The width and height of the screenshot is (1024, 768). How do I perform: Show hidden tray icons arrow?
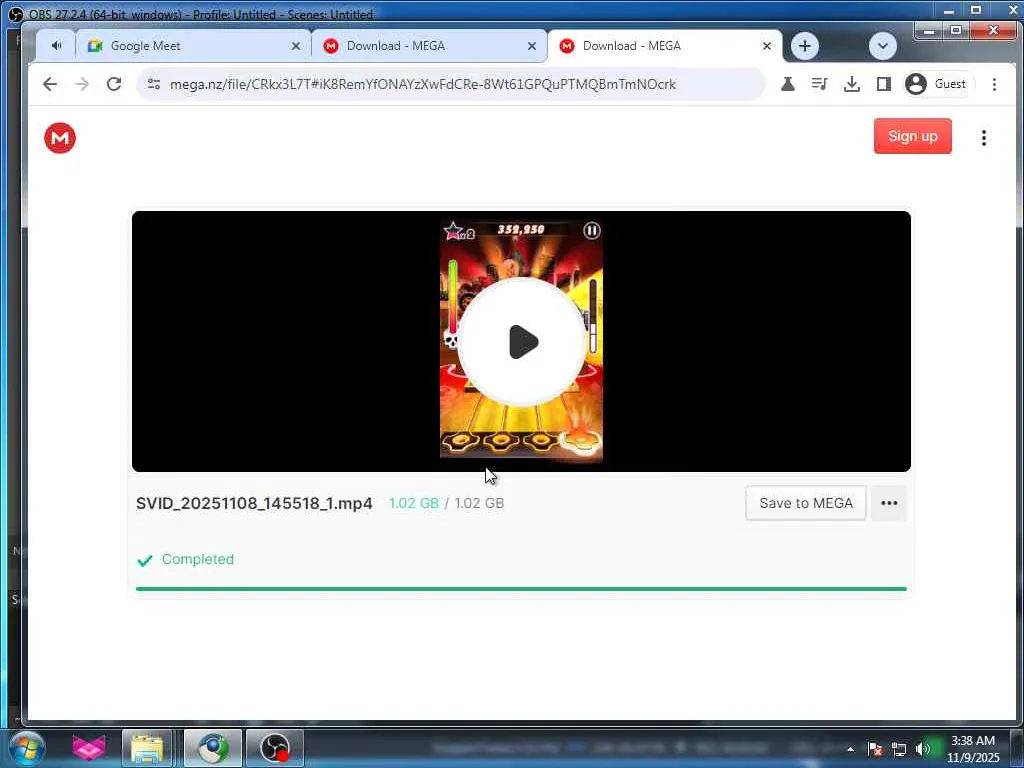tap(850, 749)
